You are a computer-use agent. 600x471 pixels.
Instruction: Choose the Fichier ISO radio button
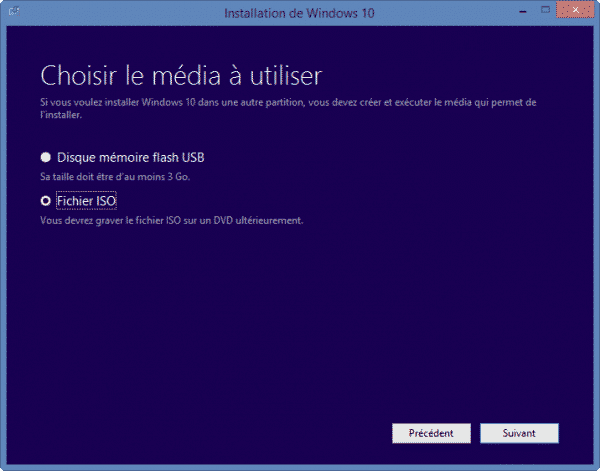click(x=46, y=201)
